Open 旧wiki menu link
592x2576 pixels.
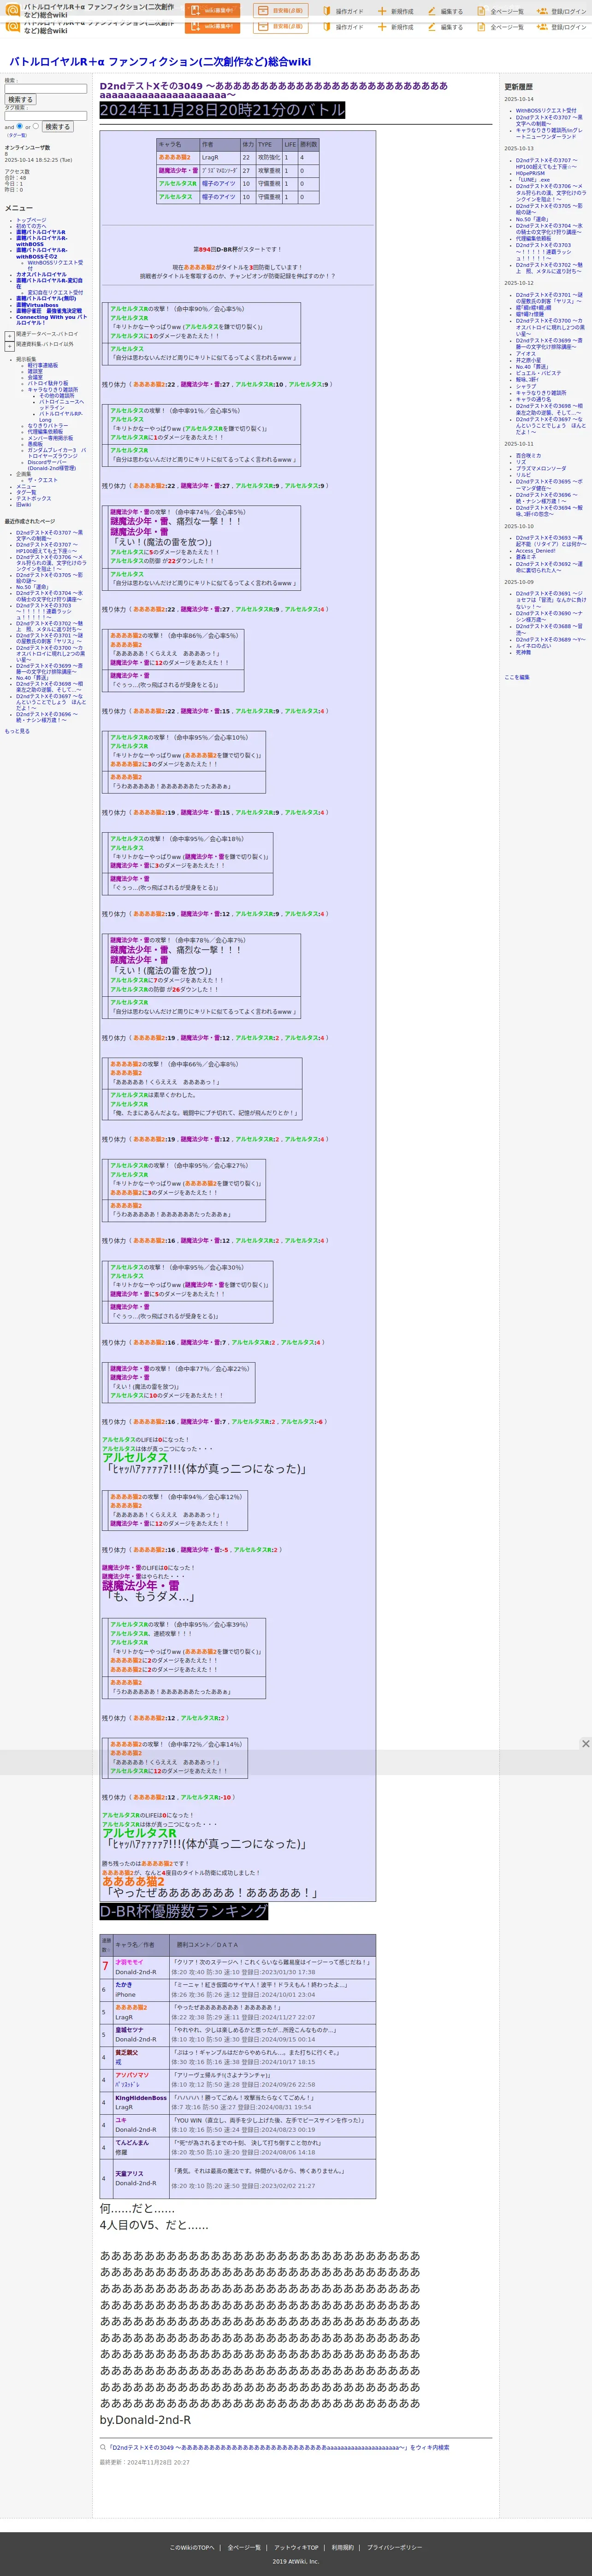click(x=23, y=504)
